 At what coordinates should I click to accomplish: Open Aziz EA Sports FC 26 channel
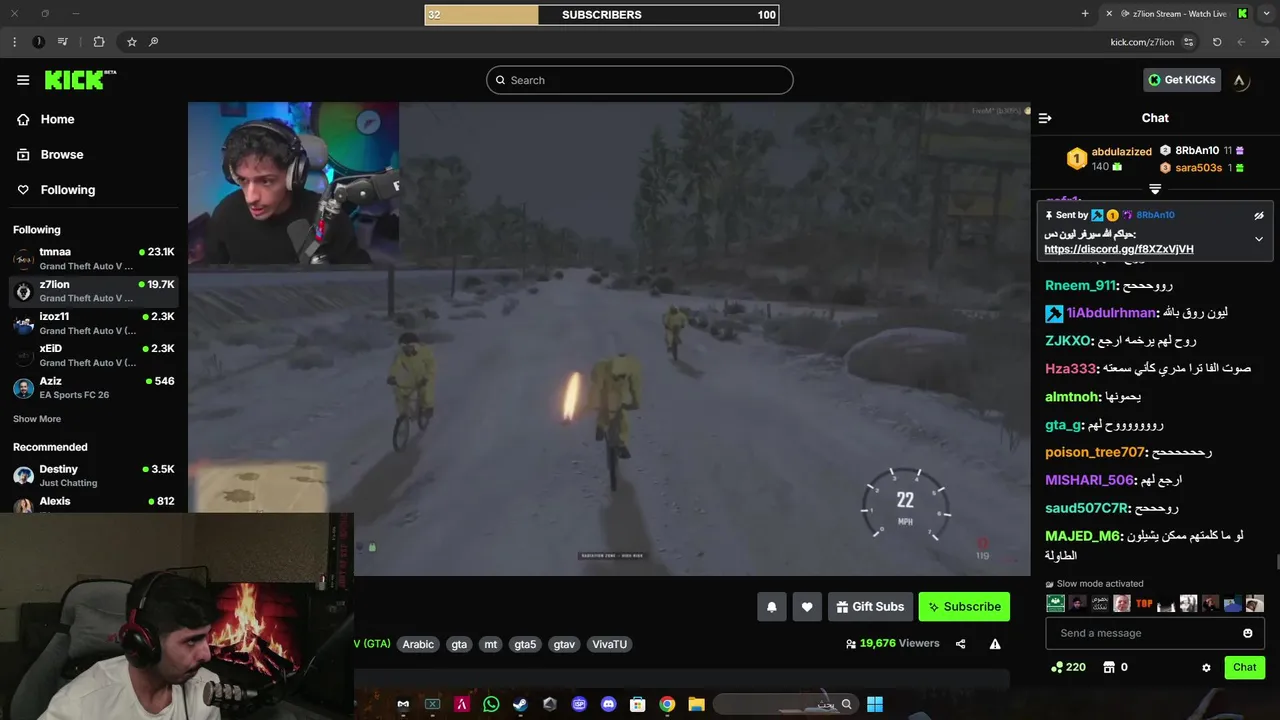pos(94,387)
